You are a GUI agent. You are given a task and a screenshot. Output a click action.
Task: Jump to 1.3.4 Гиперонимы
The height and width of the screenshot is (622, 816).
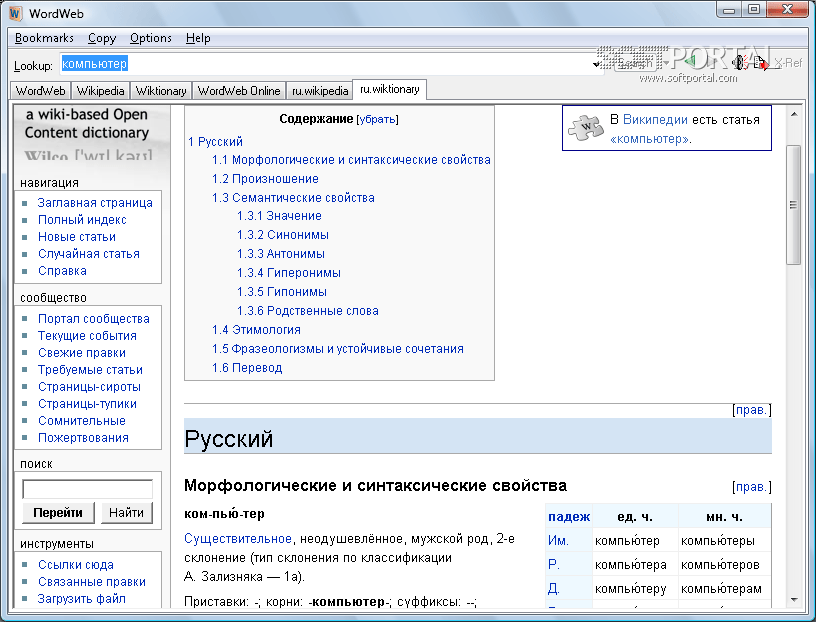289,273
